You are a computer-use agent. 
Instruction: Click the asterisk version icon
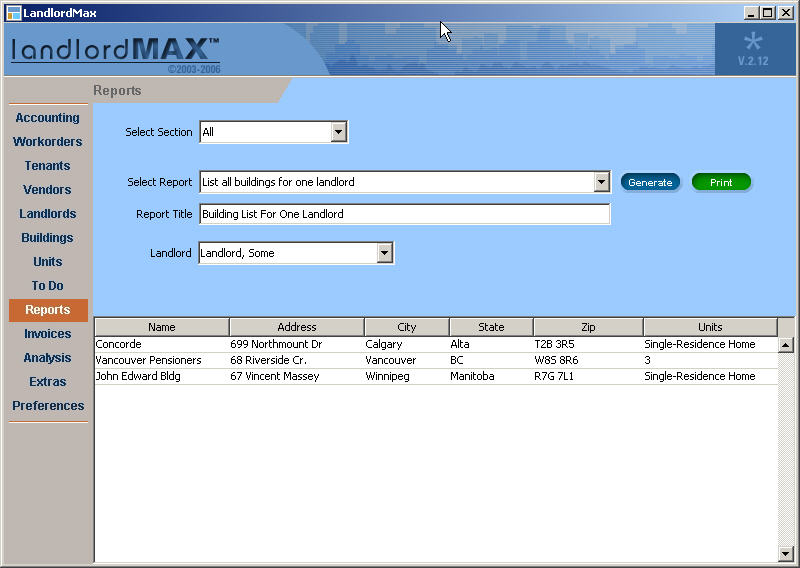coord(753,42)
